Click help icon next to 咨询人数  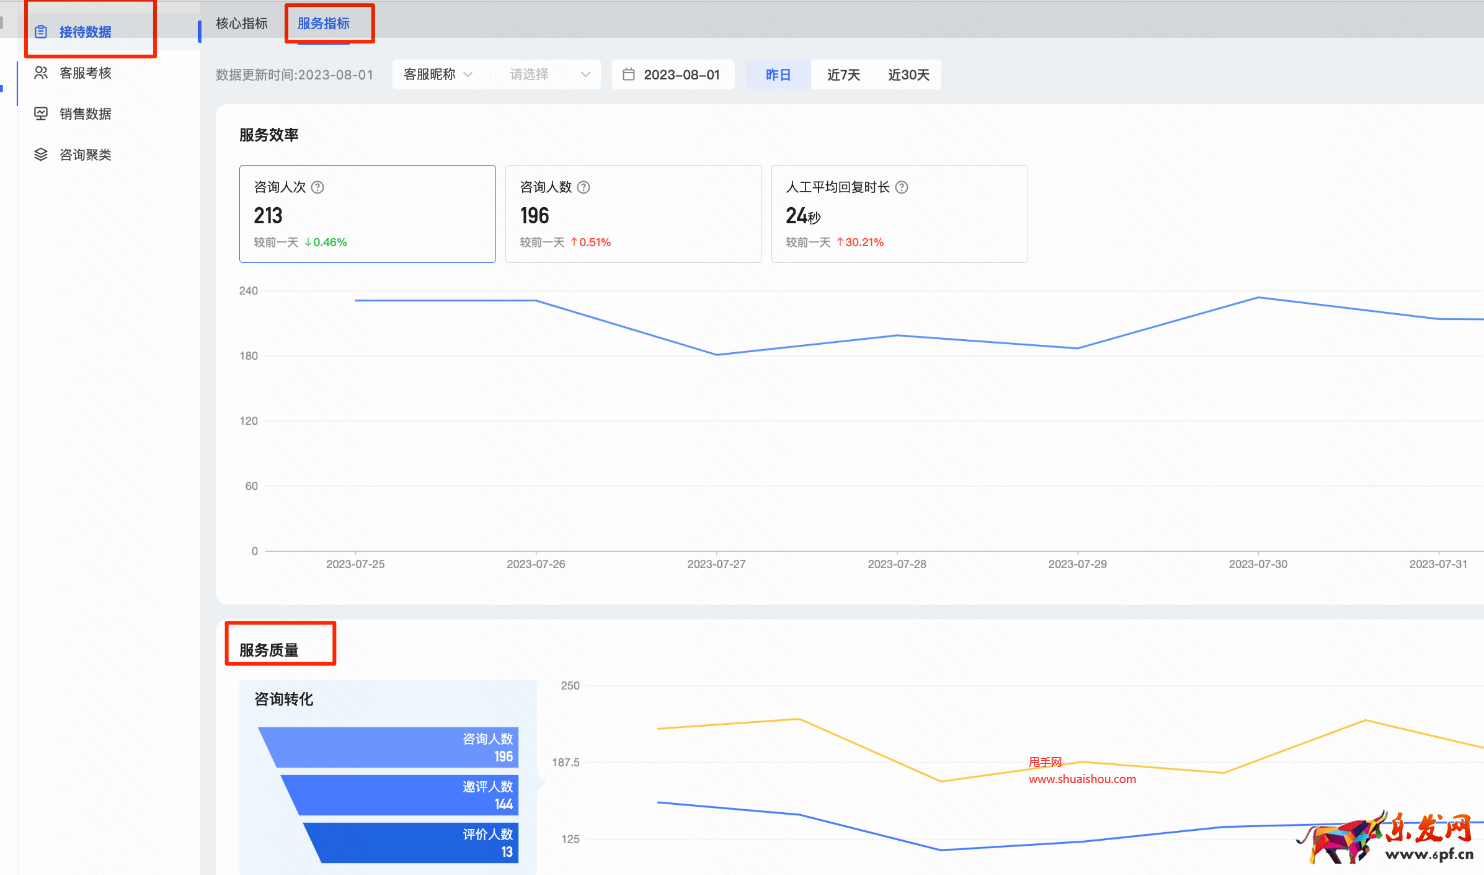tap(584, 187)
